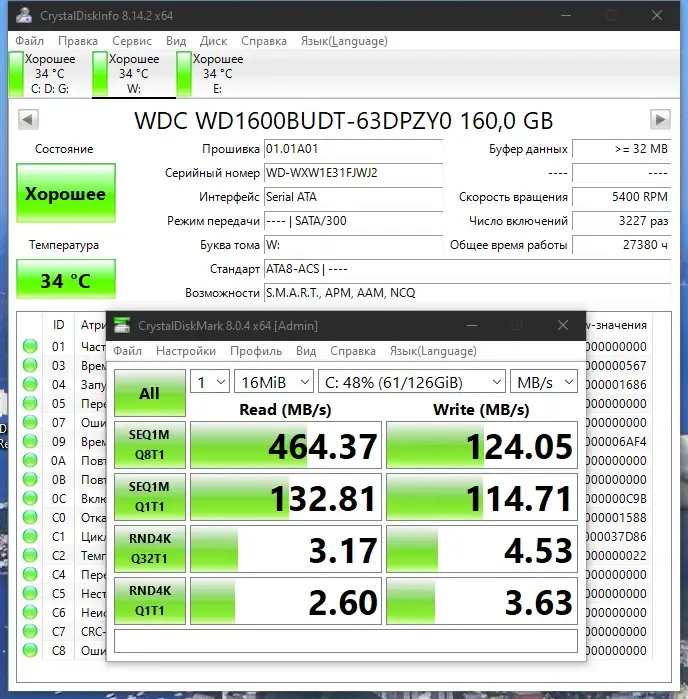Click status circle for attribute C2

click(30, 555)
